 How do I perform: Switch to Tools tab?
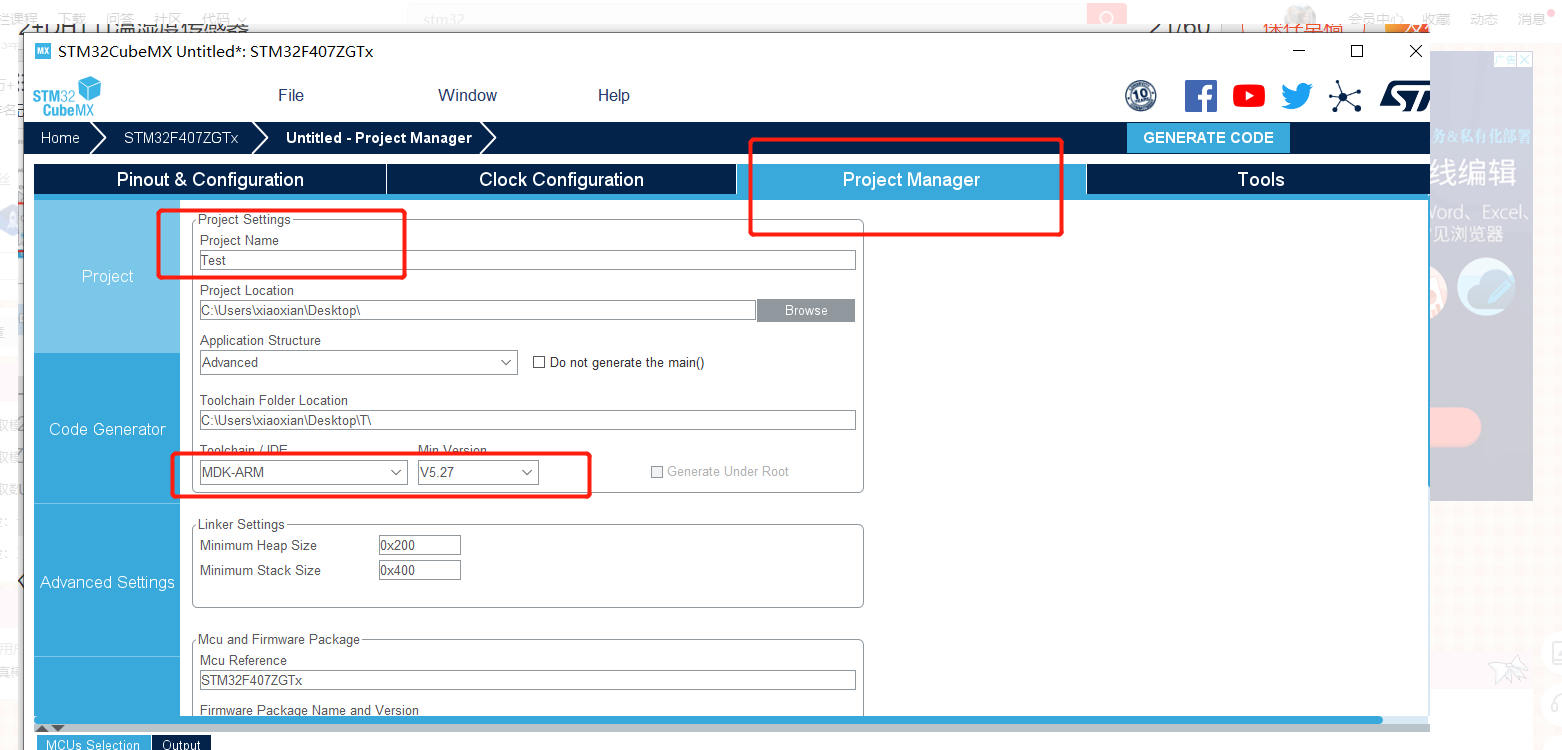click(x=1260, y=180)
